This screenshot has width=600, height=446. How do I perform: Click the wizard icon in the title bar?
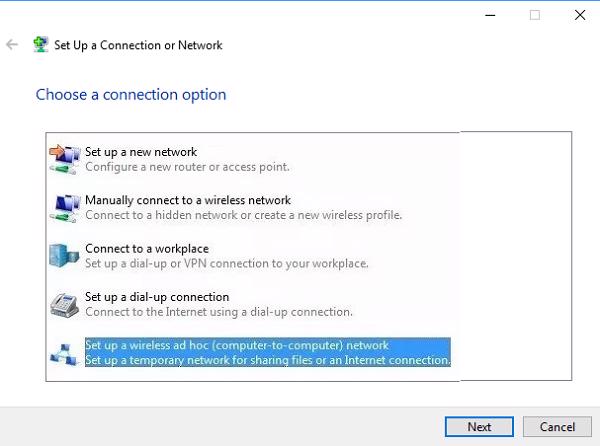(x=41, y=45)
